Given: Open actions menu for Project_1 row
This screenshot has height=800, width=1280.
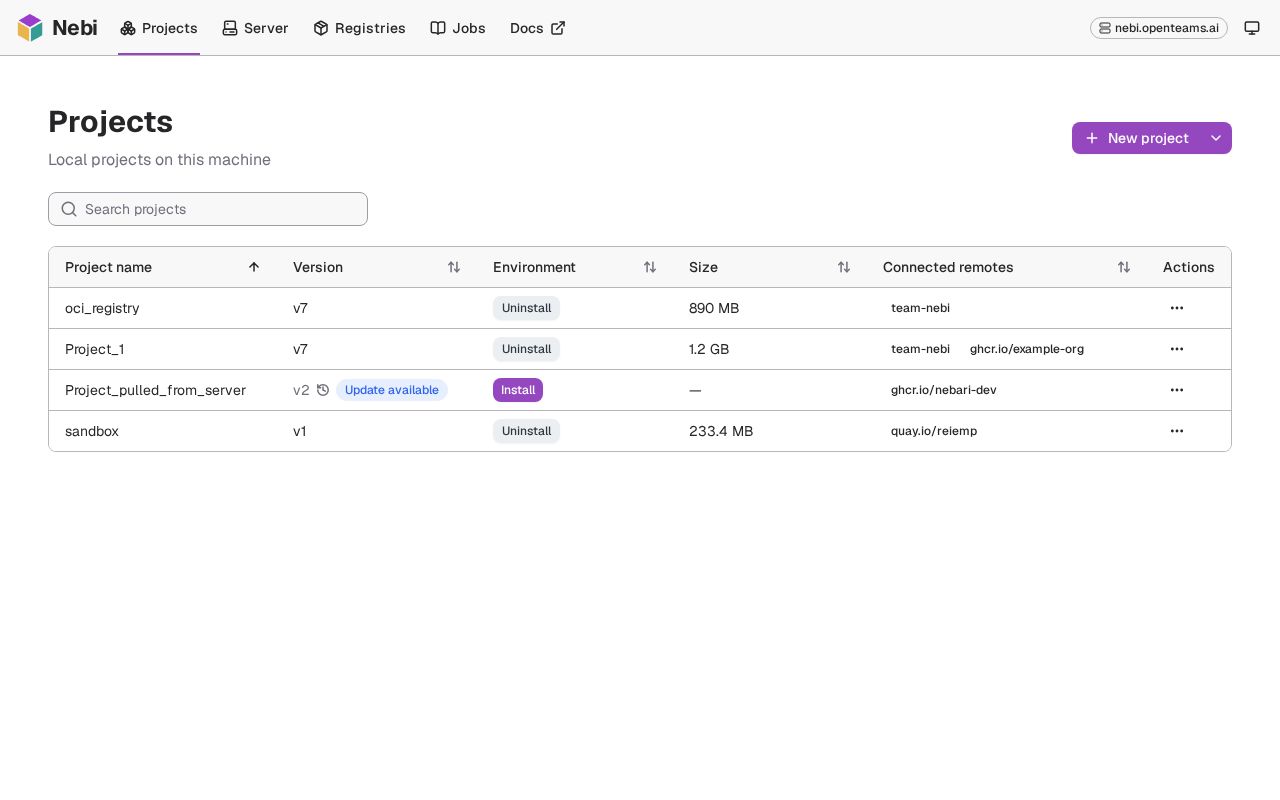Looking at the screenshot, I should coord(1177,349).
